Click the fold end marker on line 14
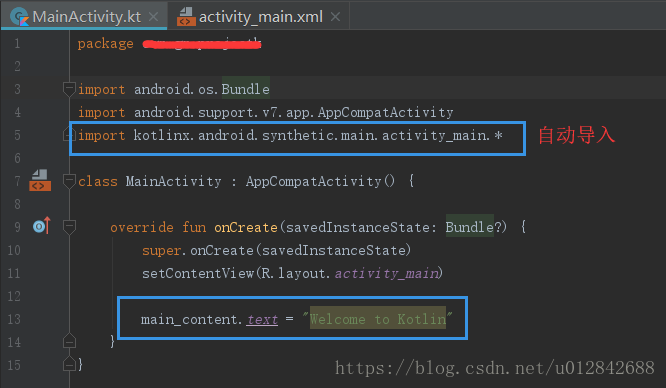Image resolution: width=666 pixels, height=388 pixels. pos(69,341)
